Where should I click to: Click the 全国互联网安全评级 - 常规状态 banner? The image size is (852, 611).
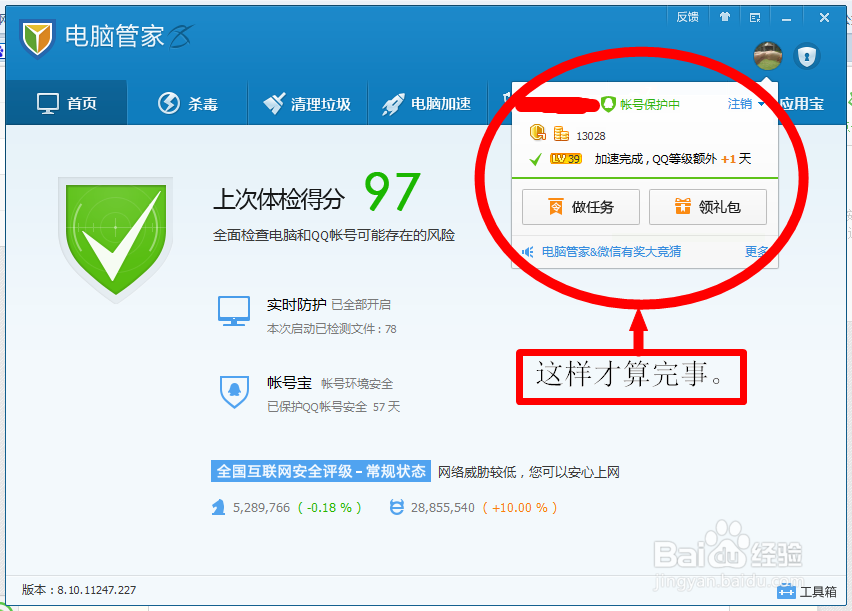(x=321, y=471)
